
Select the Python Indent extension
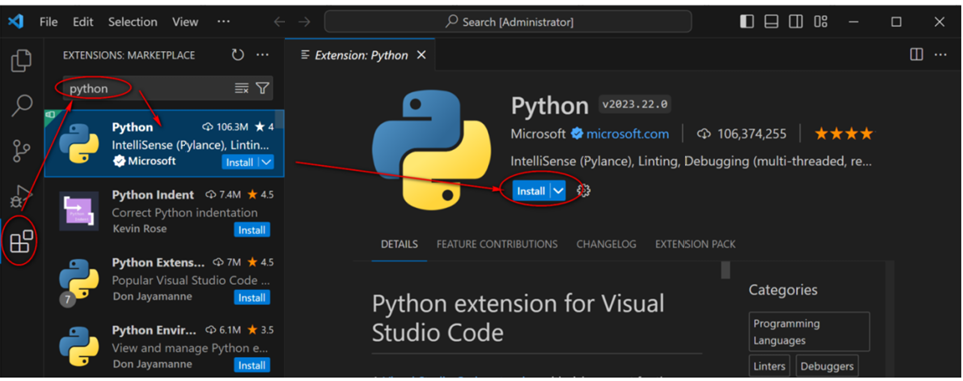(164, 211)
